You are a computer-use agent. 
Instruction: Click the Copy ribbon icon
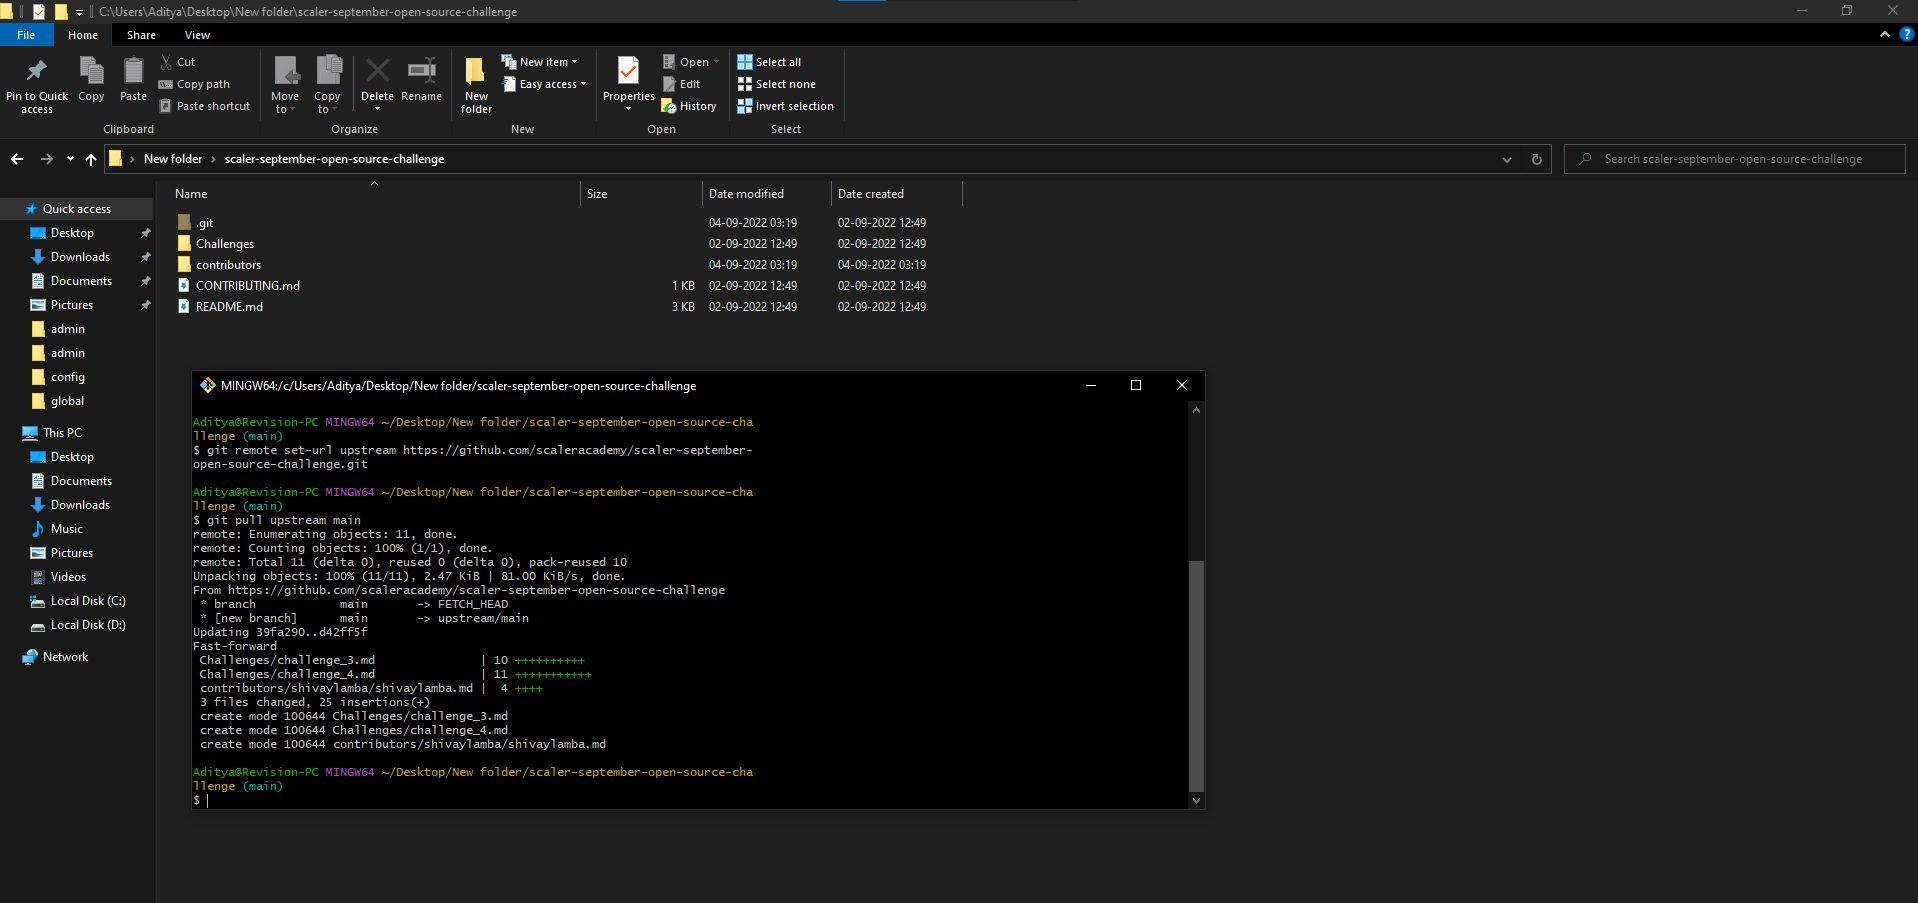pyautogui.click(x=91, y=71)
